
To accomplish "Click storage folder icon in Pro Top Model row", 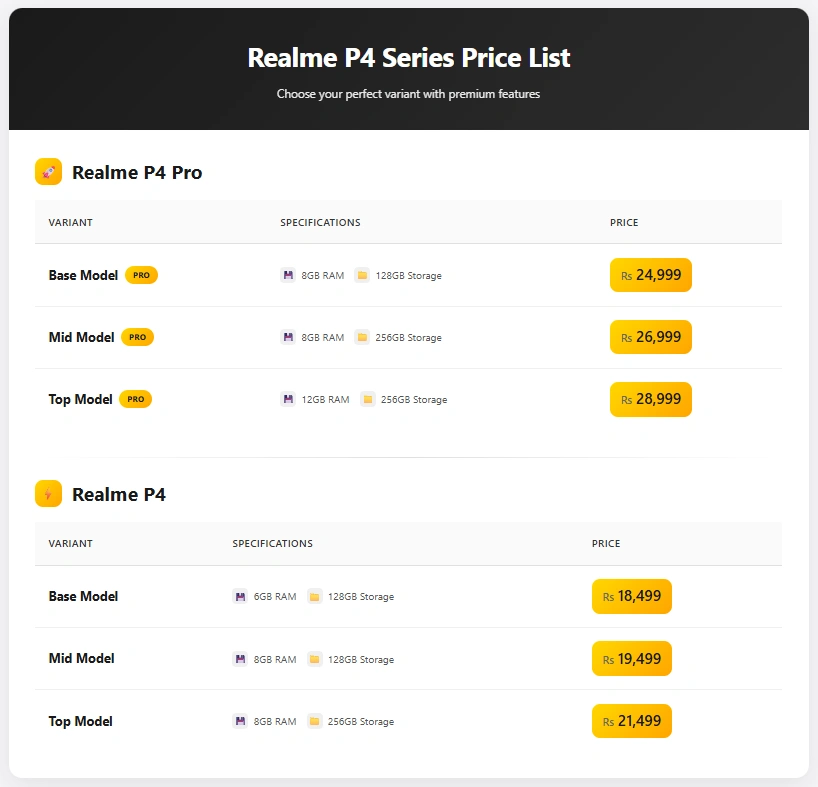I will point(368,399).
